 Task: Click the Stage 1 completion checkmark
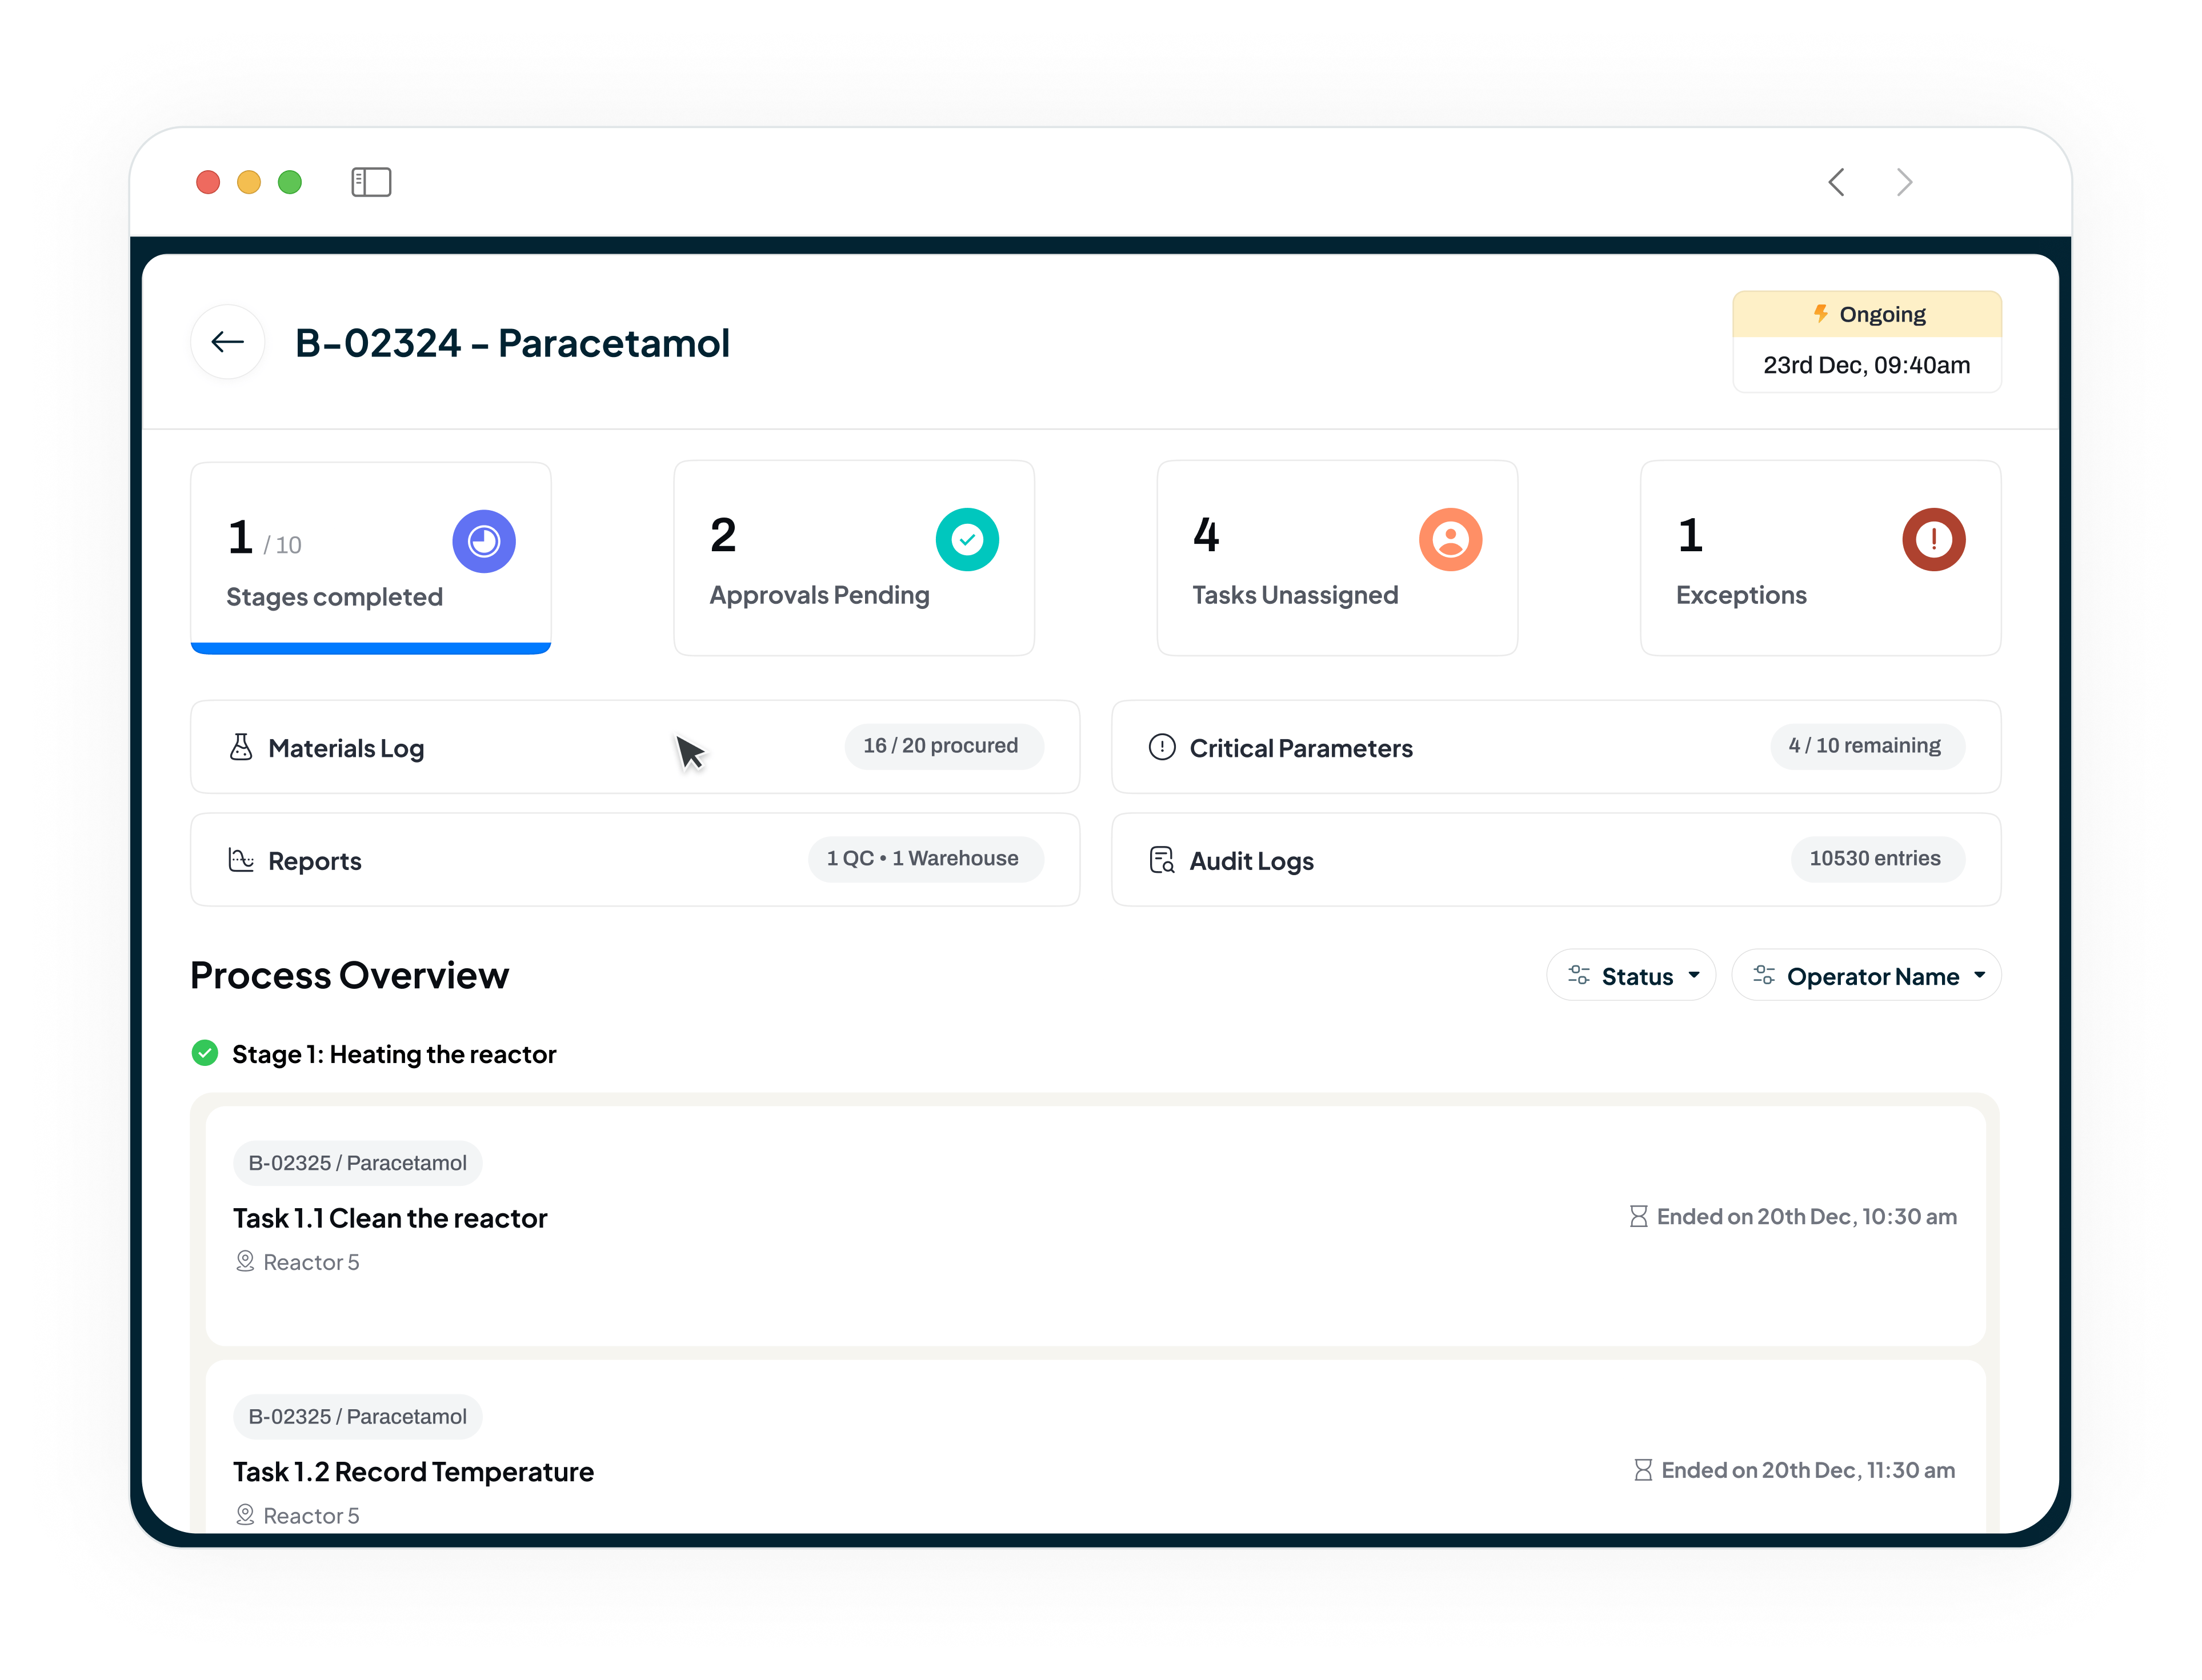pos(204,1053)
